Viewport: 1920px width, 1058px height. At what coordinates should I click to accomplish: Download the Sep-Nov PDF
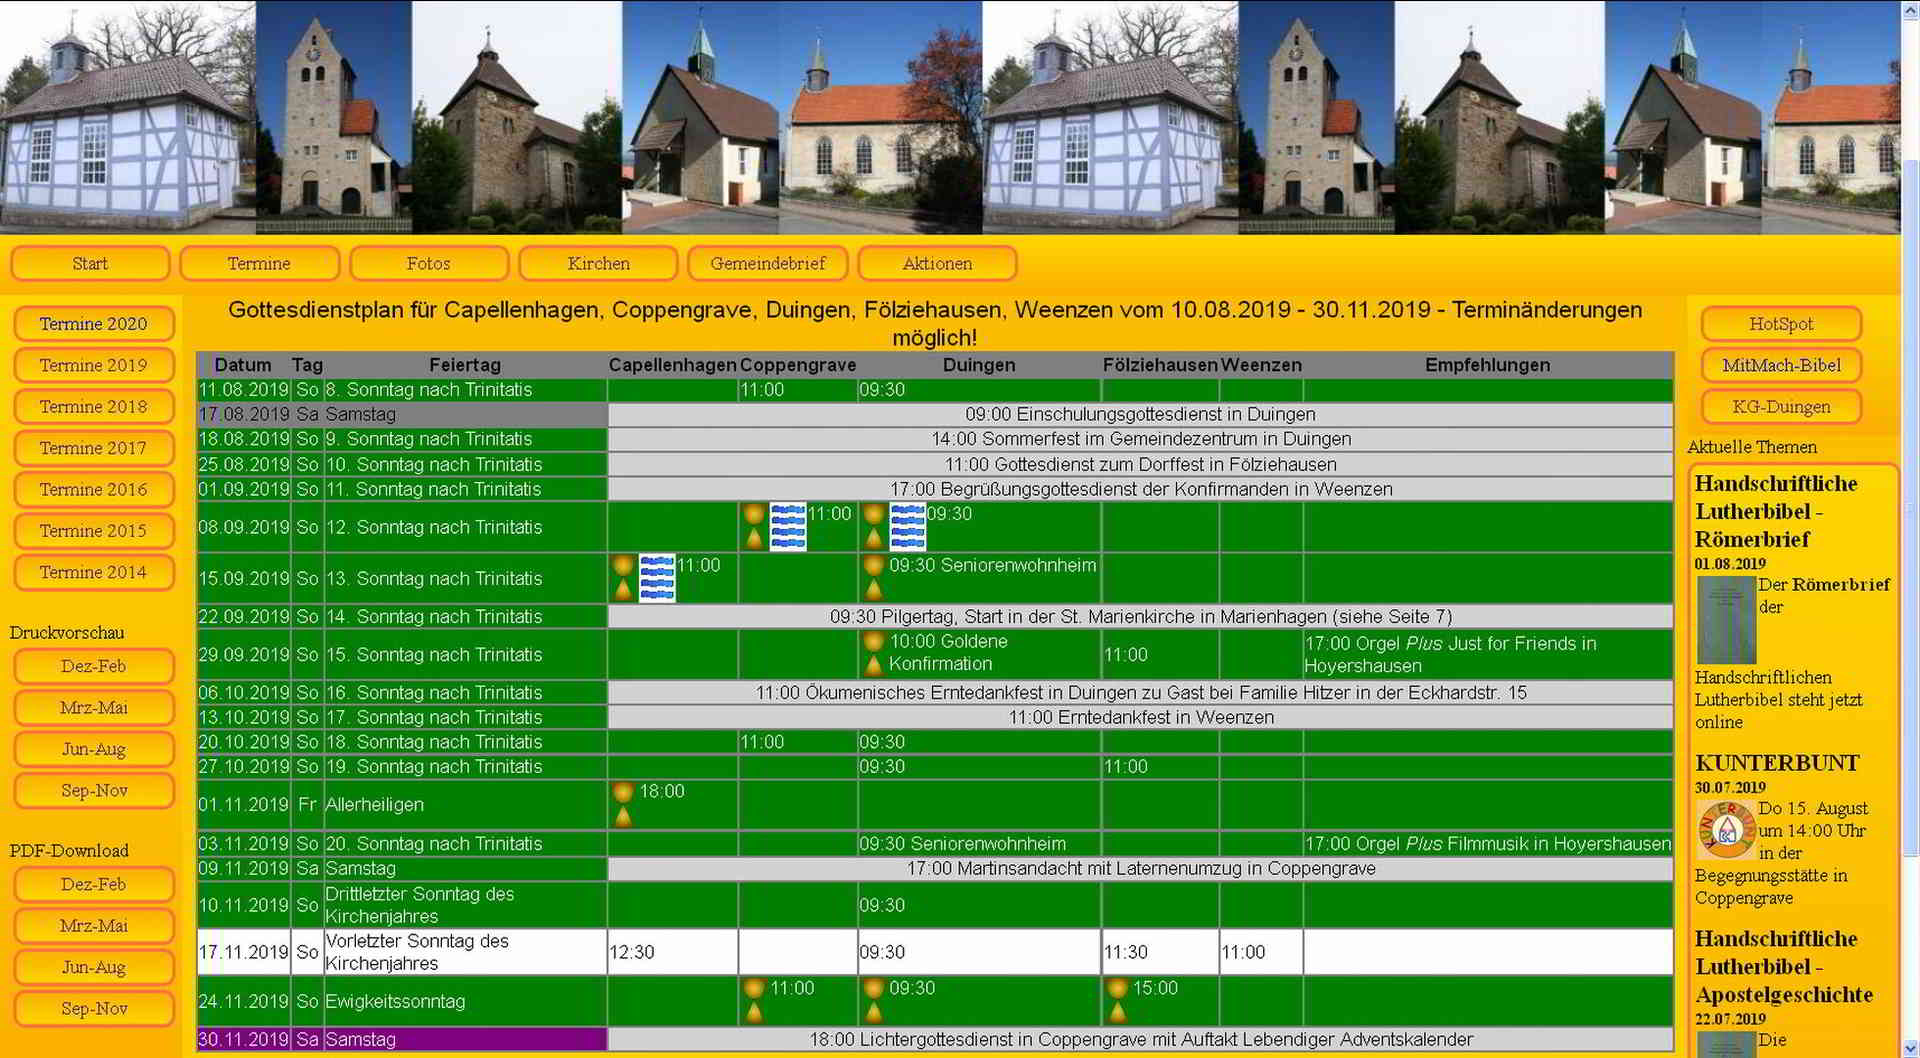click(x=93, y=1008)
